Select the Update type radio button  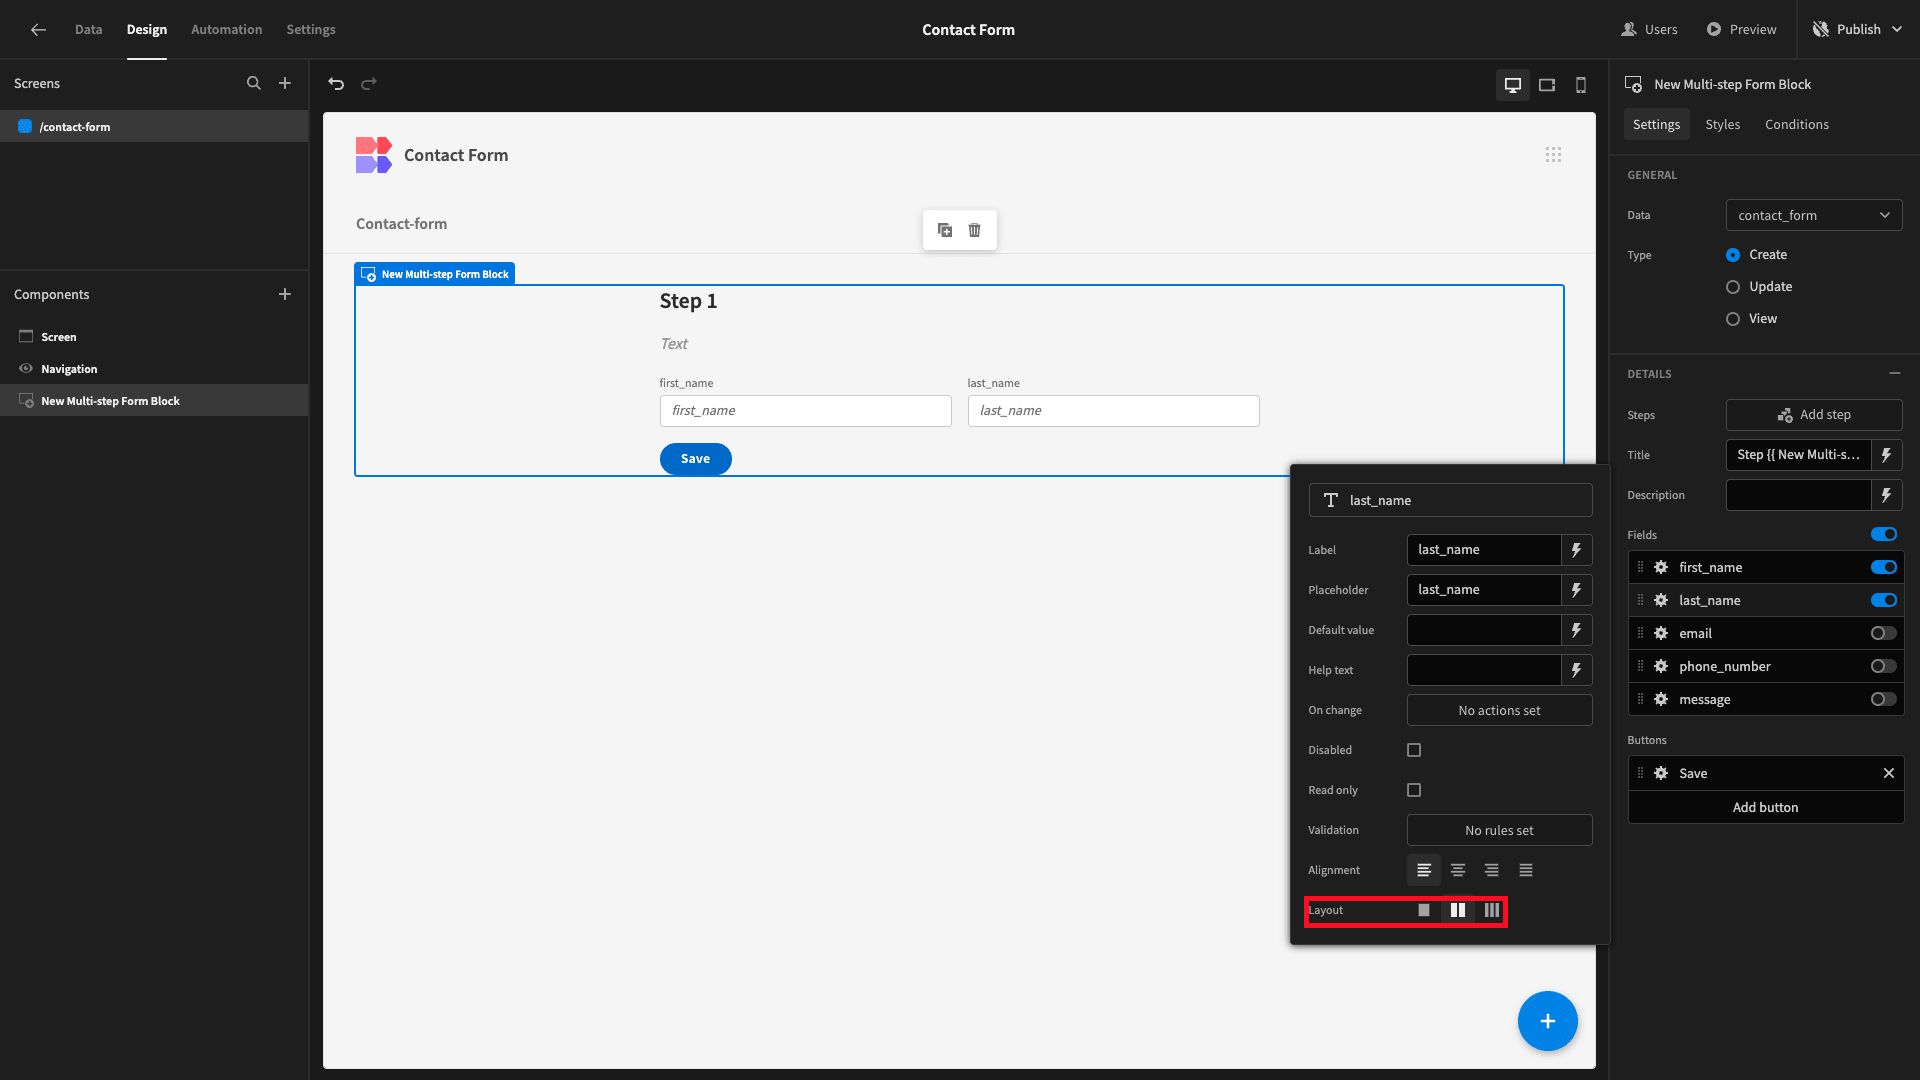(x=1733, y=287)
